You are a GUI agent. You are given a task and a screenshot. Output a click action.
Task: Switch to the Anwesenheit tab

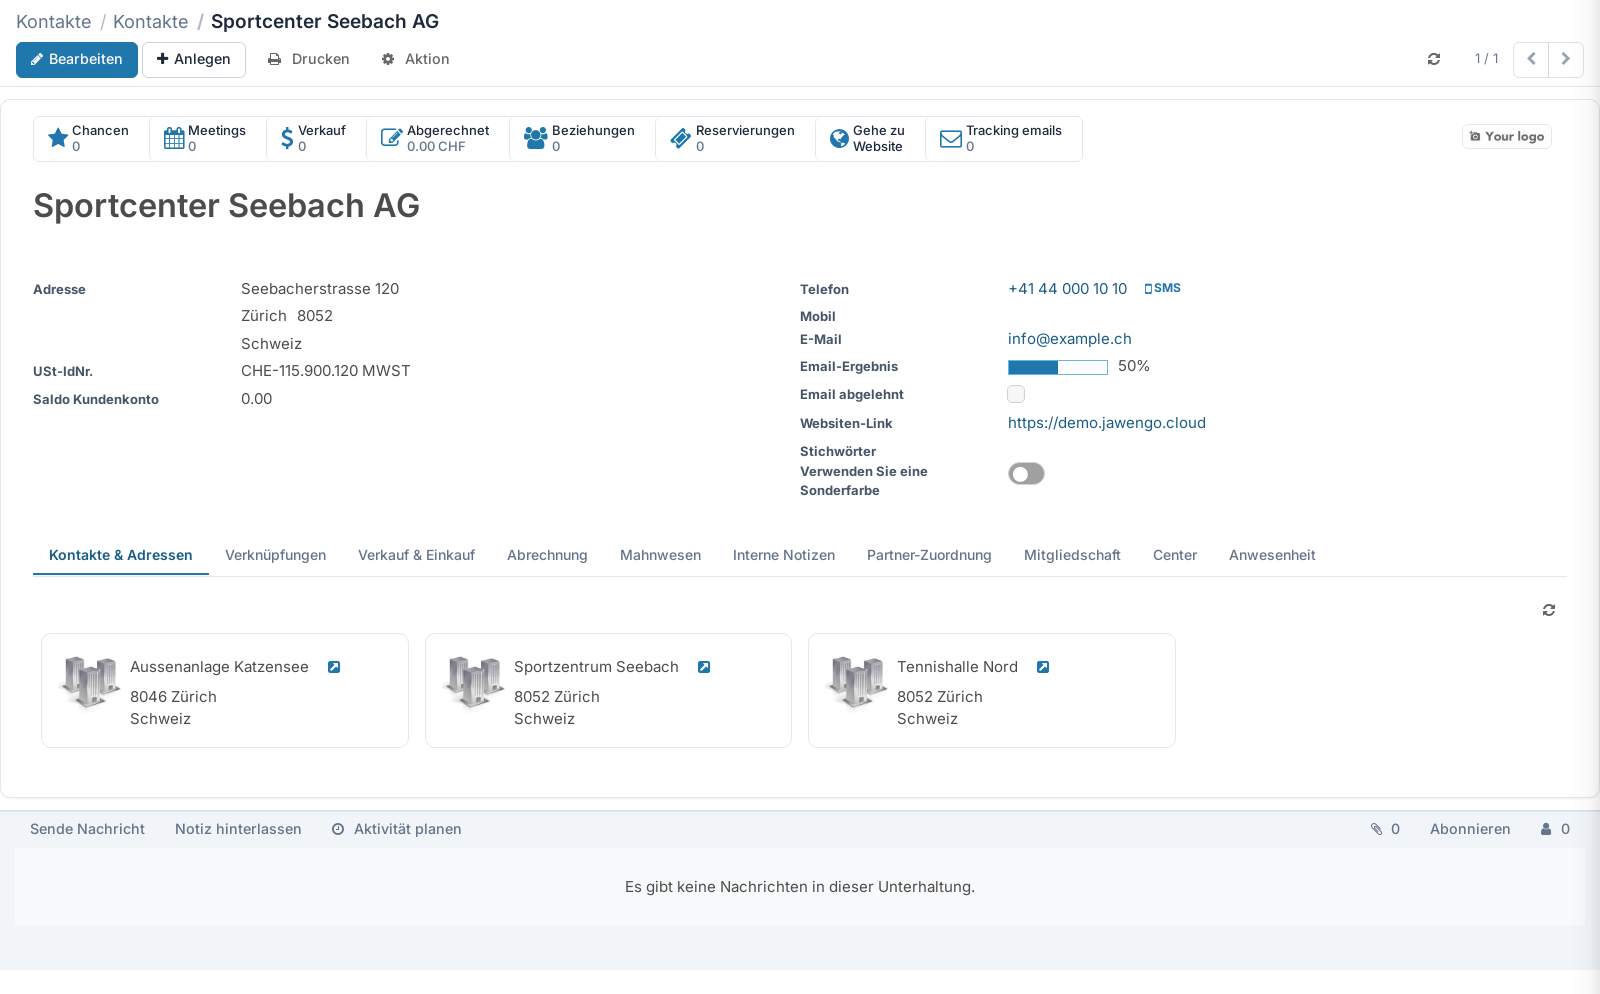point(1272,555)
